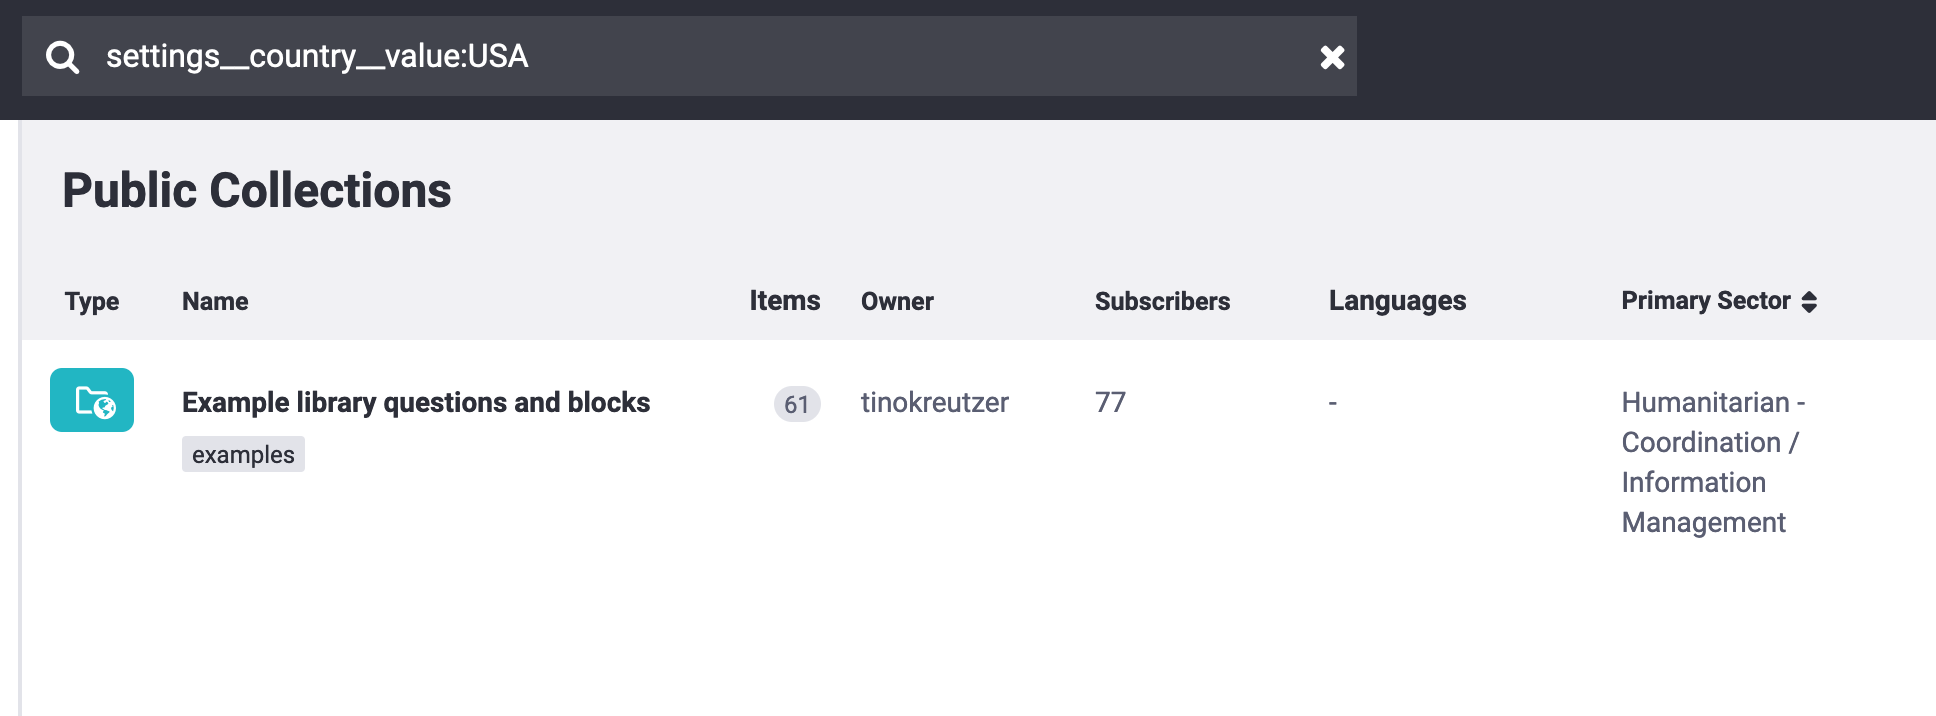1936x716 pixels.
Task: Click the Primary Sector column label
Action: tap(1705, 301)
